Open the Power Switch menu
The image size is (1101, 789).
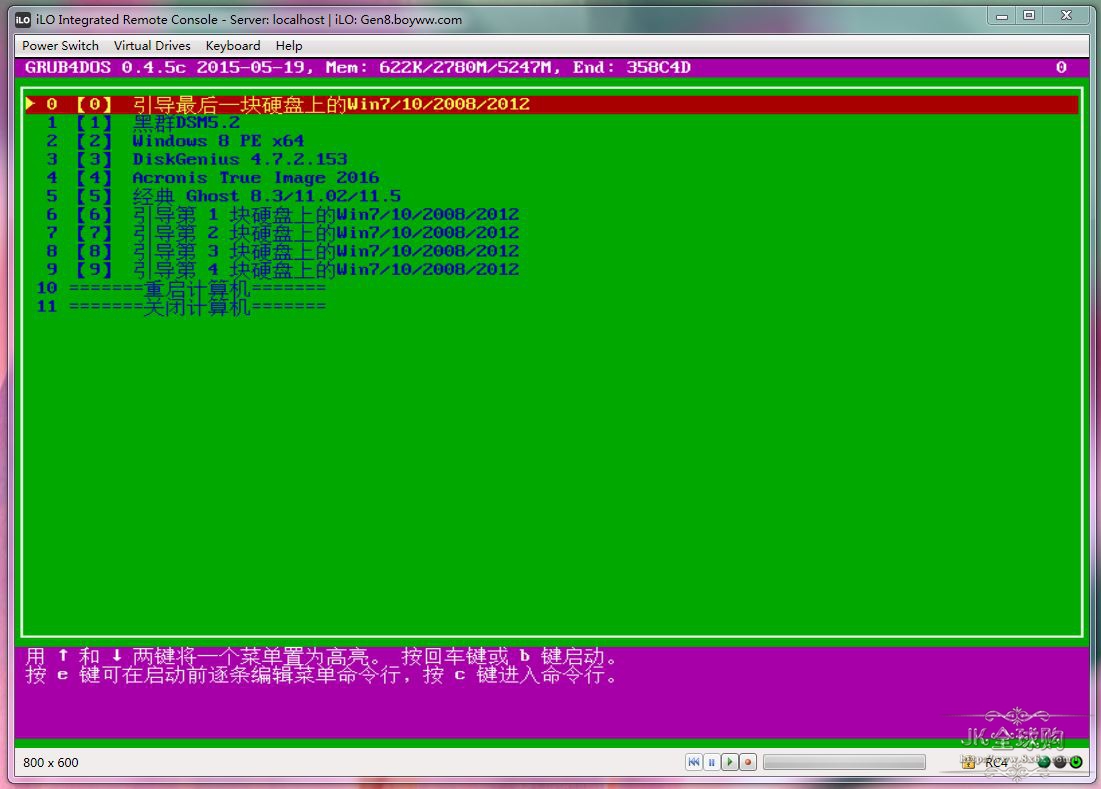click(x=60, y=45)
